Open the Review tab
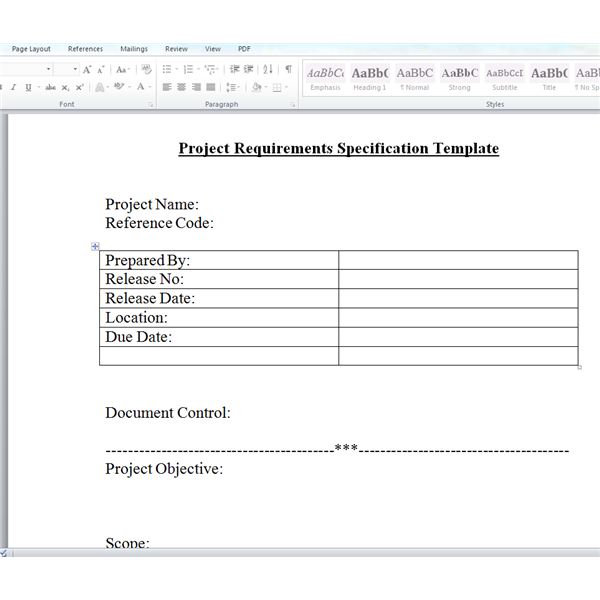This screenshot has width=600, height=600. [176, 49]
